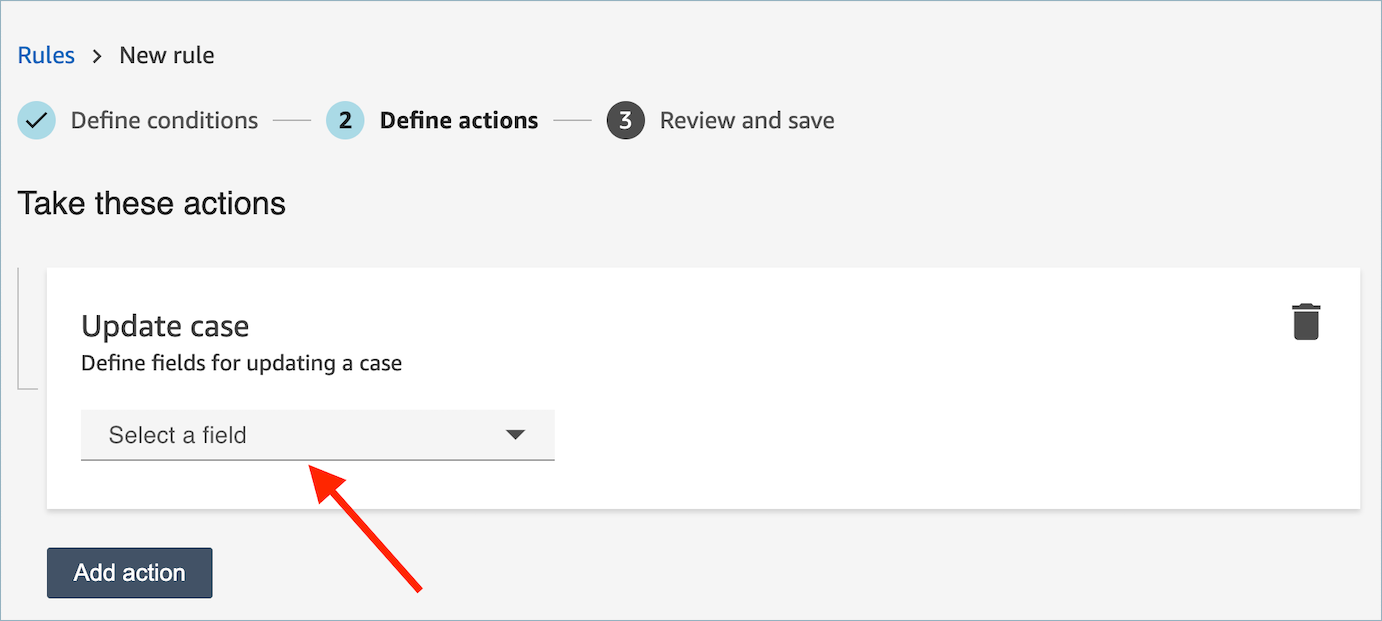Click the step 3 numbered circle badge
Viewport: 1382px width, 621px height.
(625, 120)
